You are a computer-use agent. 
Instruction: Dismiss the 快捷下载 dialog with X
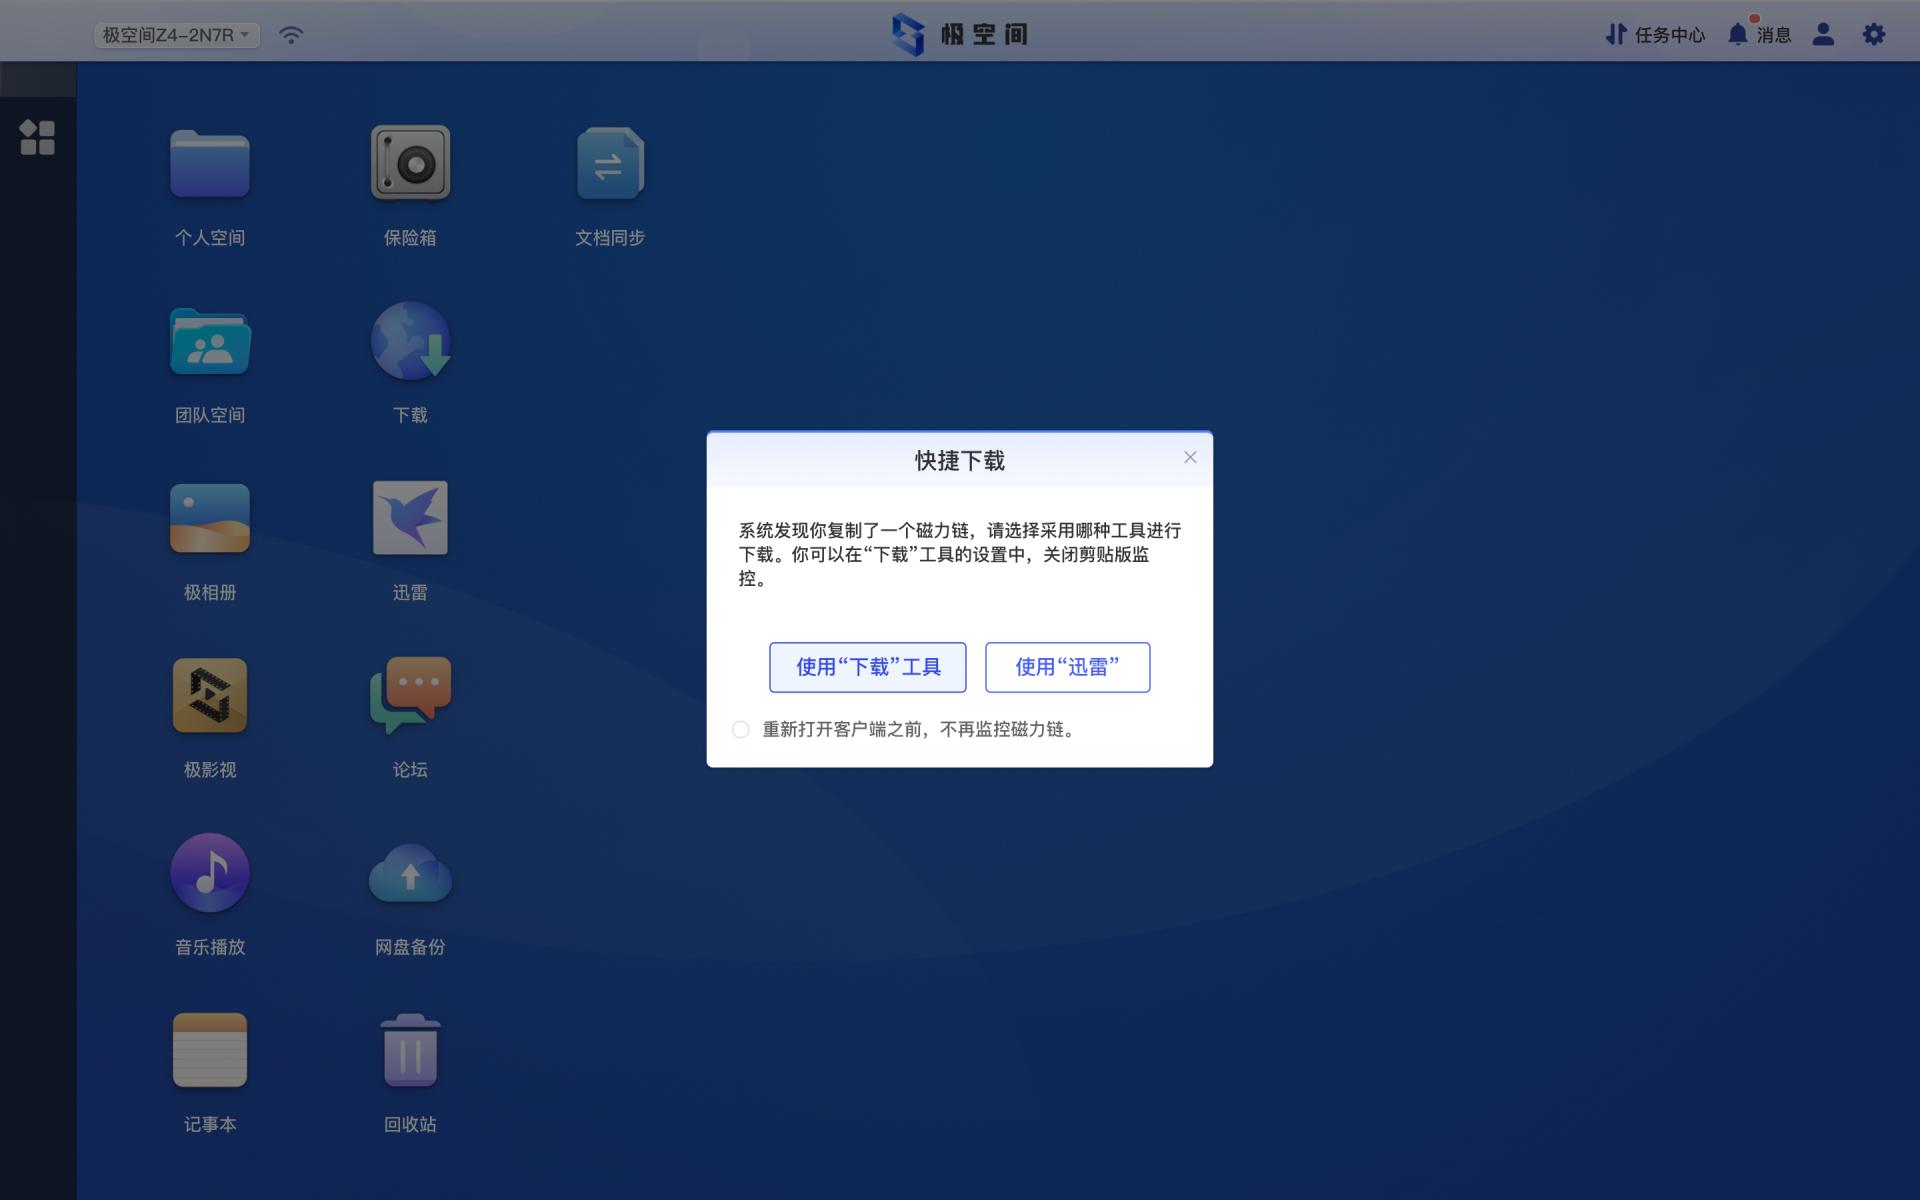point(1190,457)
